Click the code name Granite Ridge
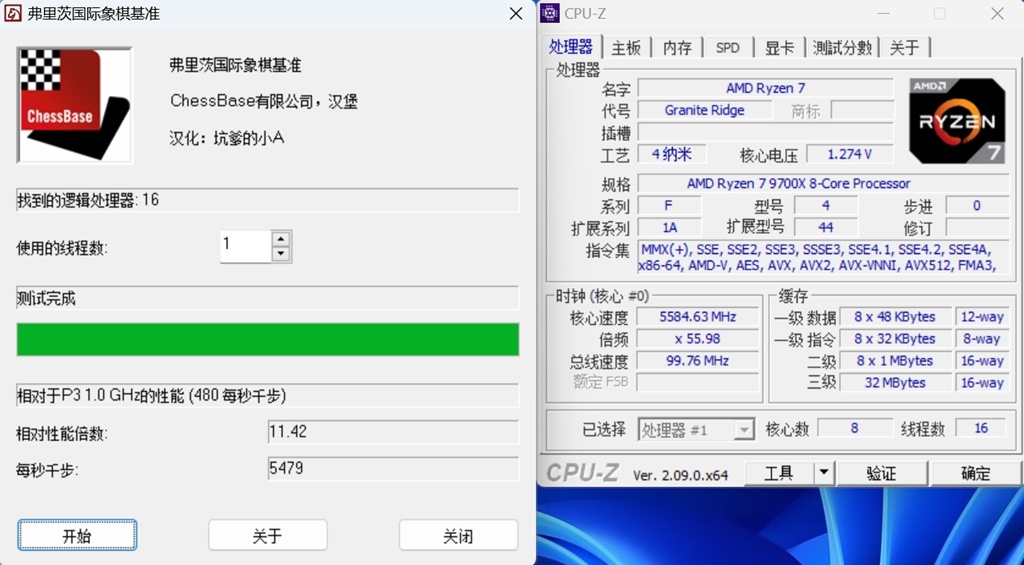 (704, 110)
